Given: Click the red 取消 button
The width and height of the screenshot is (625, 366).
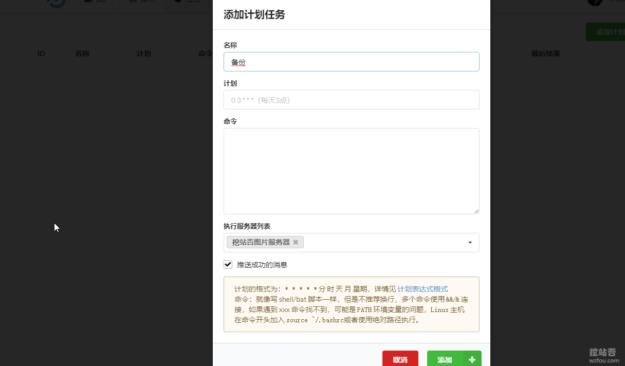Looking at the screenshot, I should pyautogui.click(x=400, y=359).
